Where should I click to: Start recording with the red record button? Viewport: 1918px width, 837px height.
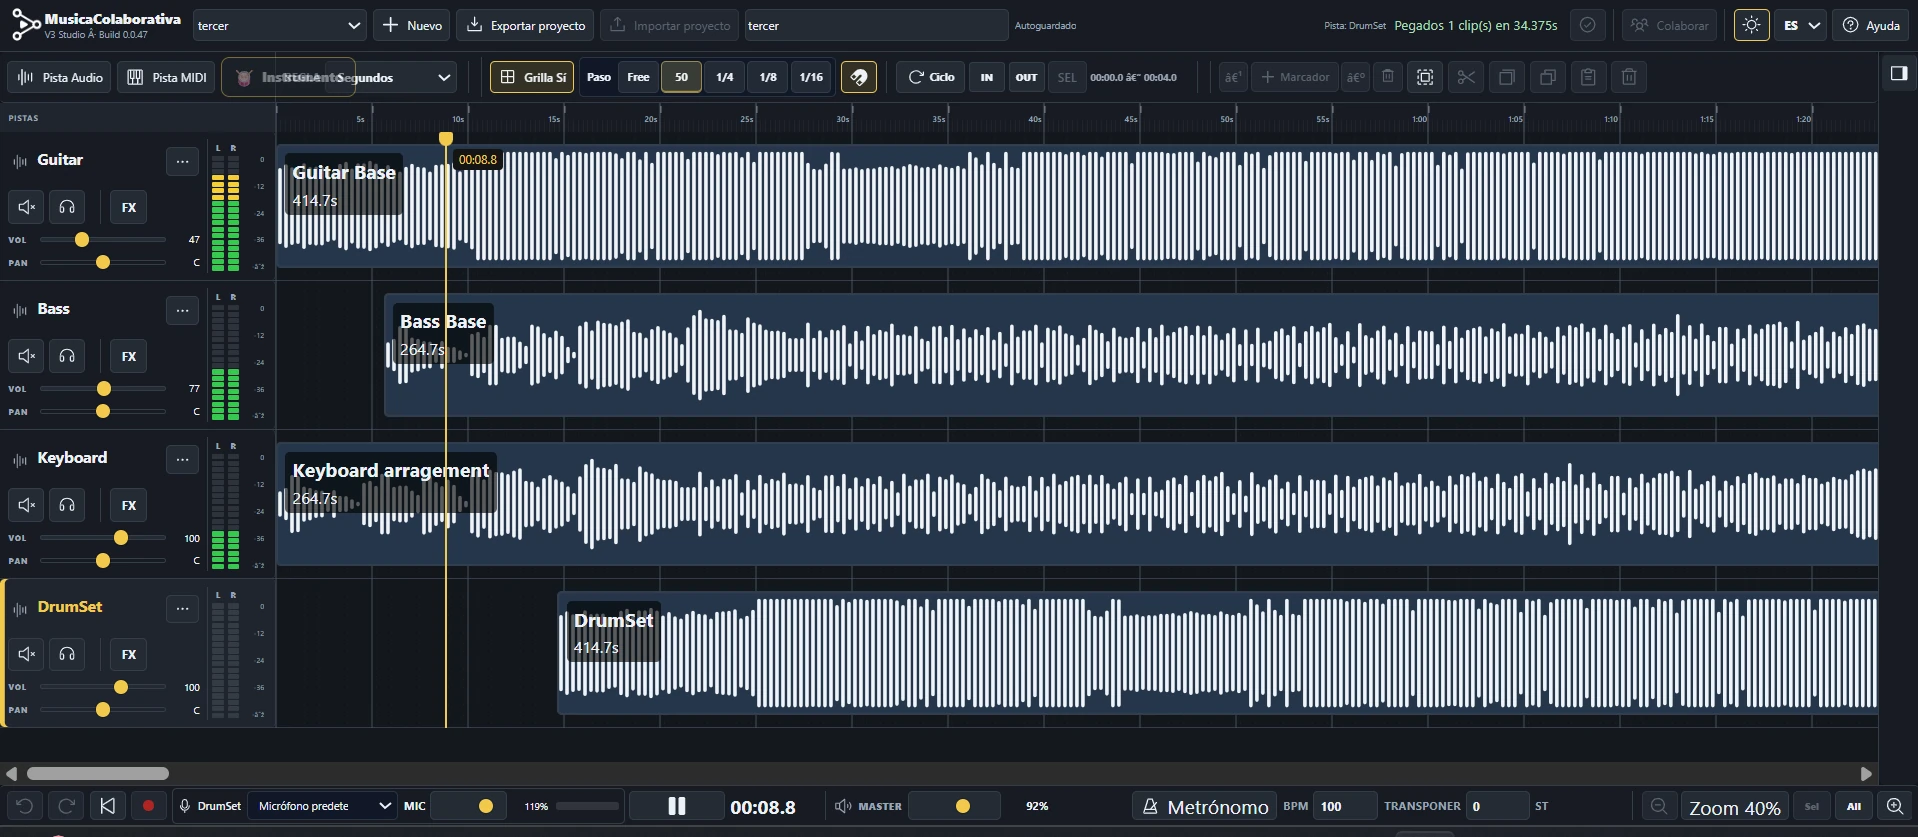pos(149,806)
